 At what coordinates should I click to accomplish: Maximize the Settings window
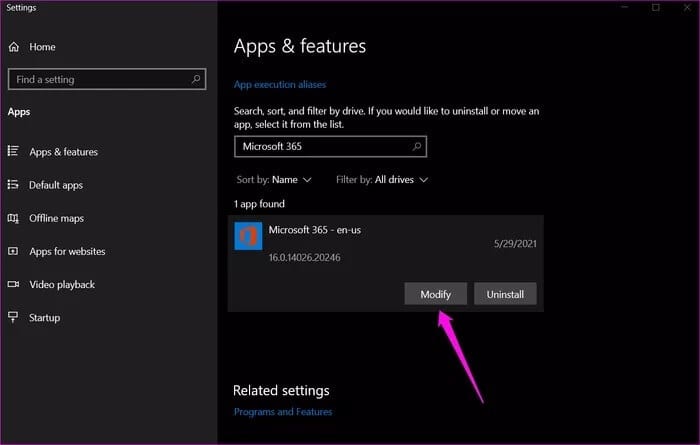(656, 7)
